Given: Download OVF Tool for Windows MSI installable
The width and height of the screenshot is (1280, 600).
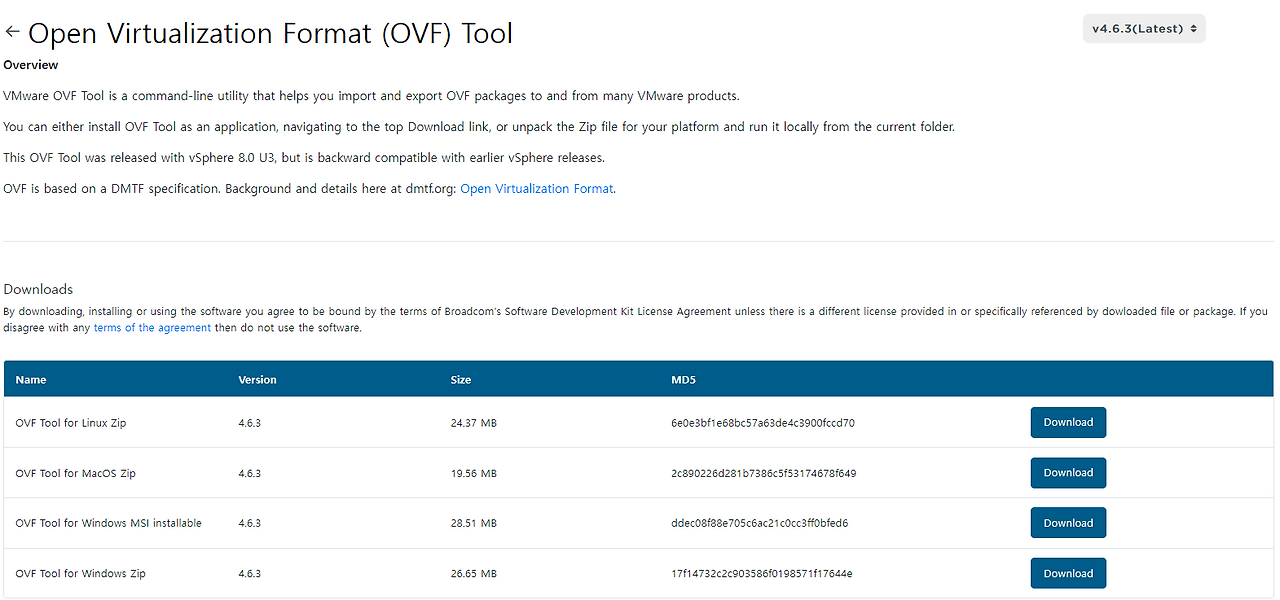Looking at the screenshot, I should point(1068,522).
